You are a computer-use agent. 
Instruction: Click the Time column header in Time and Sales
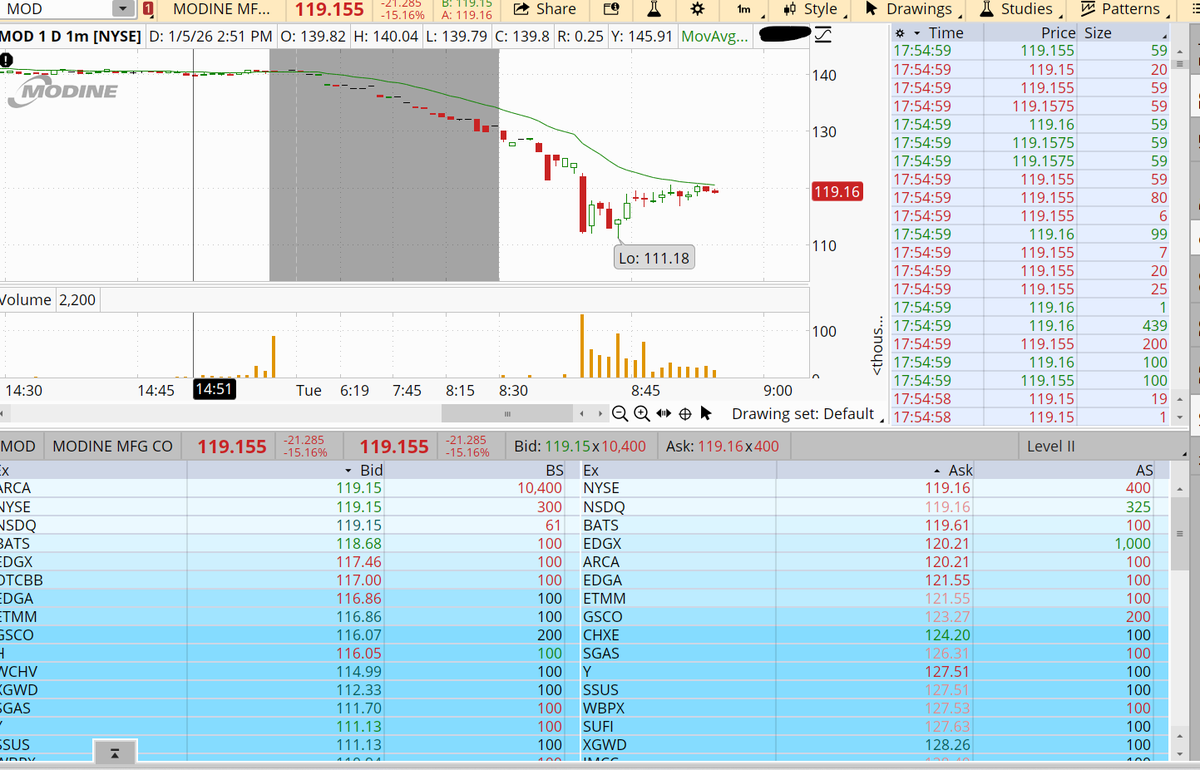(x=946, y=32)
